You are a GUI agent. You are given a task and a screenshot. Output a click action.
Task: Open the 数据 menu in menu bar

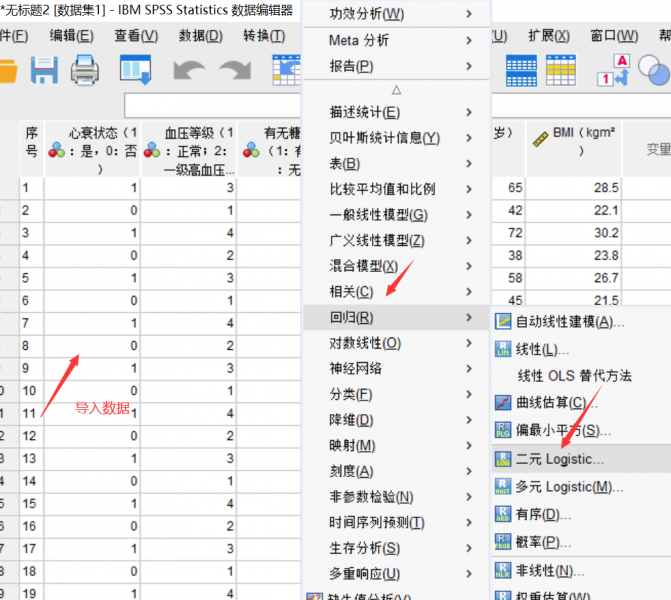click(x=200, y=36)
